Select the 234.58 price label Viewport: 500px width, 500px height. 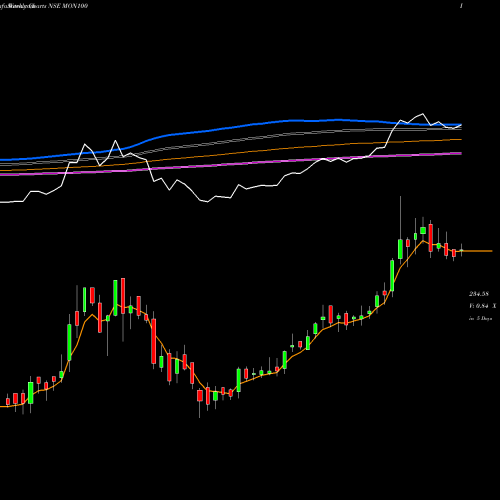coord(479,294)
